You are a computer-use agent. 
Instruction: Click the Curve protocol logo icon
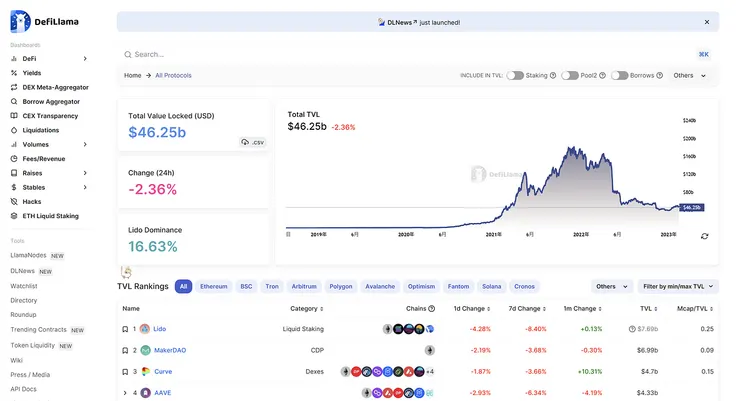pos(145,371)
